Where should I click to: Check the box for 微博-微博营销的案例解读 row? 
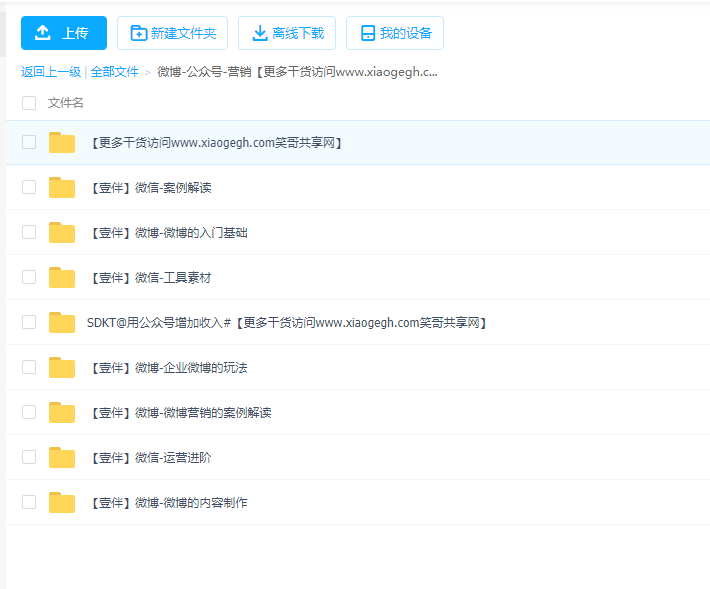(x=29, y=412)
